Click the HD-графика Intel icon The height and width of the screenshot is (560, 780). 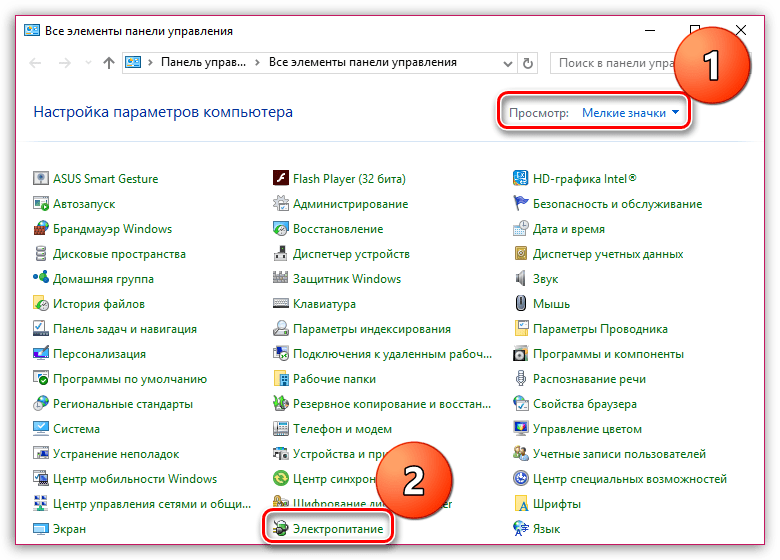520,178
